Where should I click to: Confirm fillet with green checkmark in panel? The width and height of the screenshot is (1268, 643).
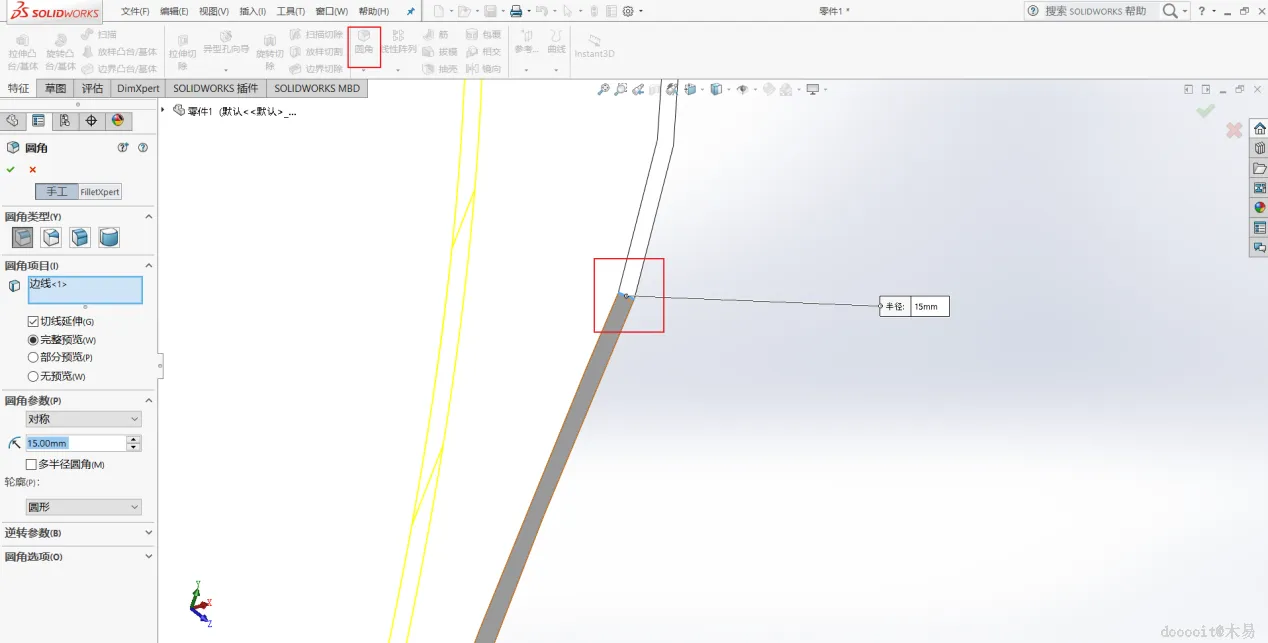click(11, 170)
